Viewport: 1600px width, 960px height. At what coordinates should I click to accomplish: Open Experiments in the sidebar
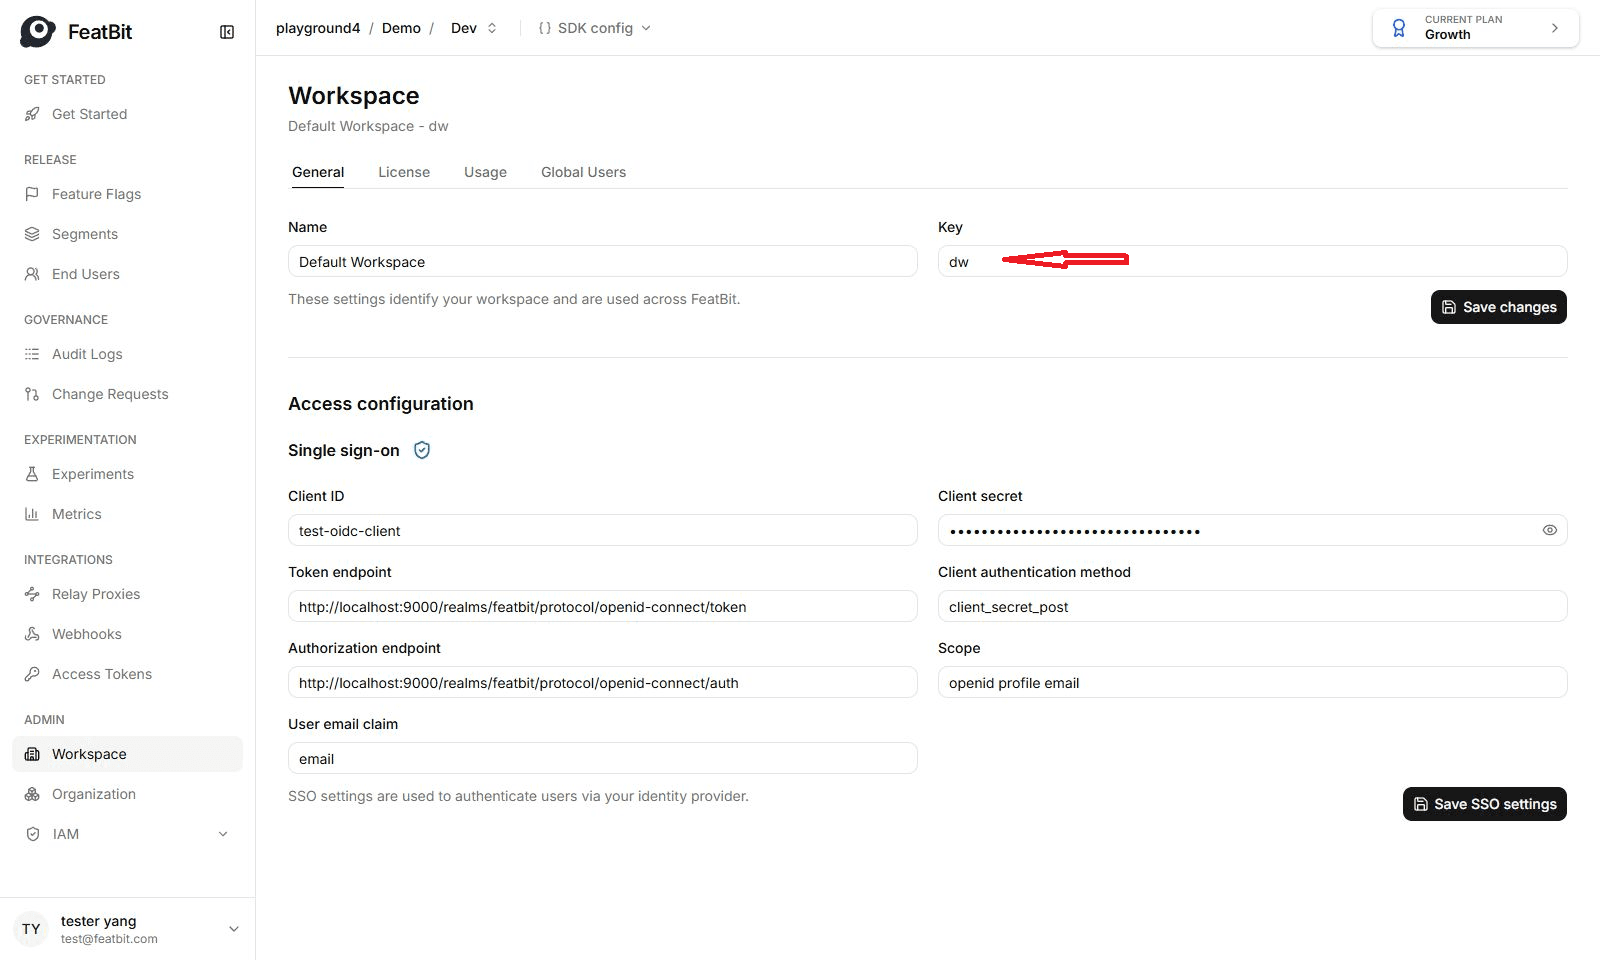click(x=128, y=474)
